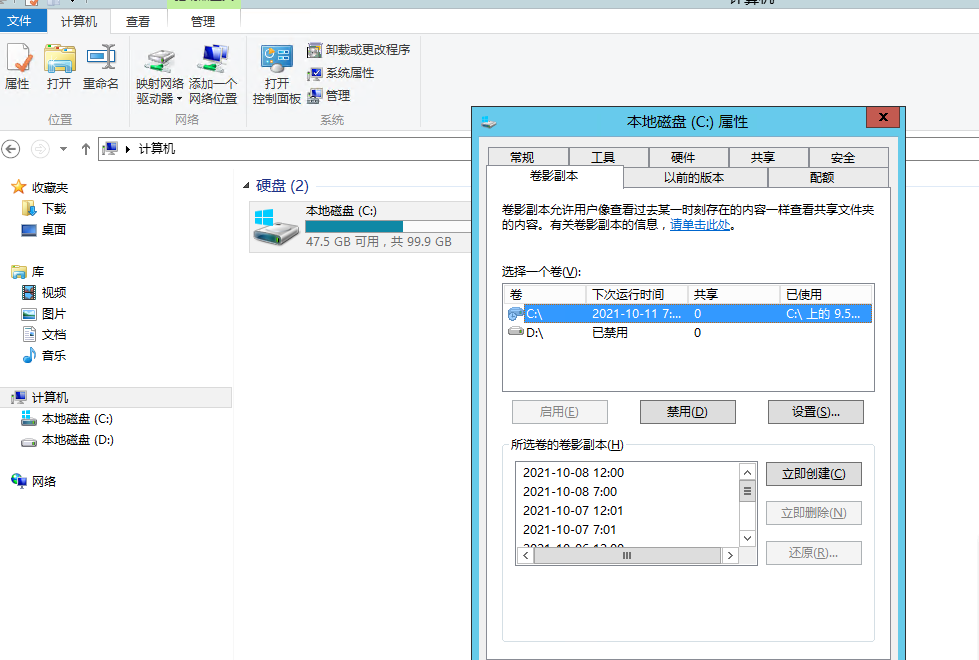Click the up one level arrow
The height and width of the screenshot is (660, 979).
click(86, 149)
